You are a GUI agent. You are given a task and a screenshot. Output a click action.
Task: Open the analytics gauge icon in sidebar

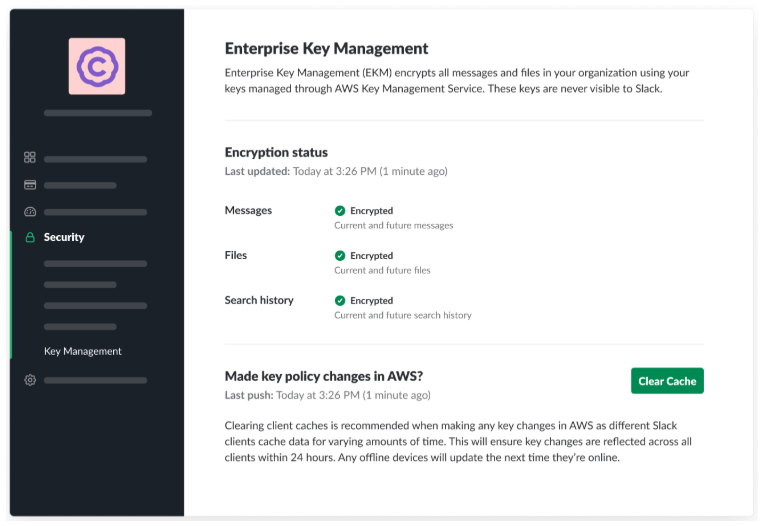(x=30, y=212)
